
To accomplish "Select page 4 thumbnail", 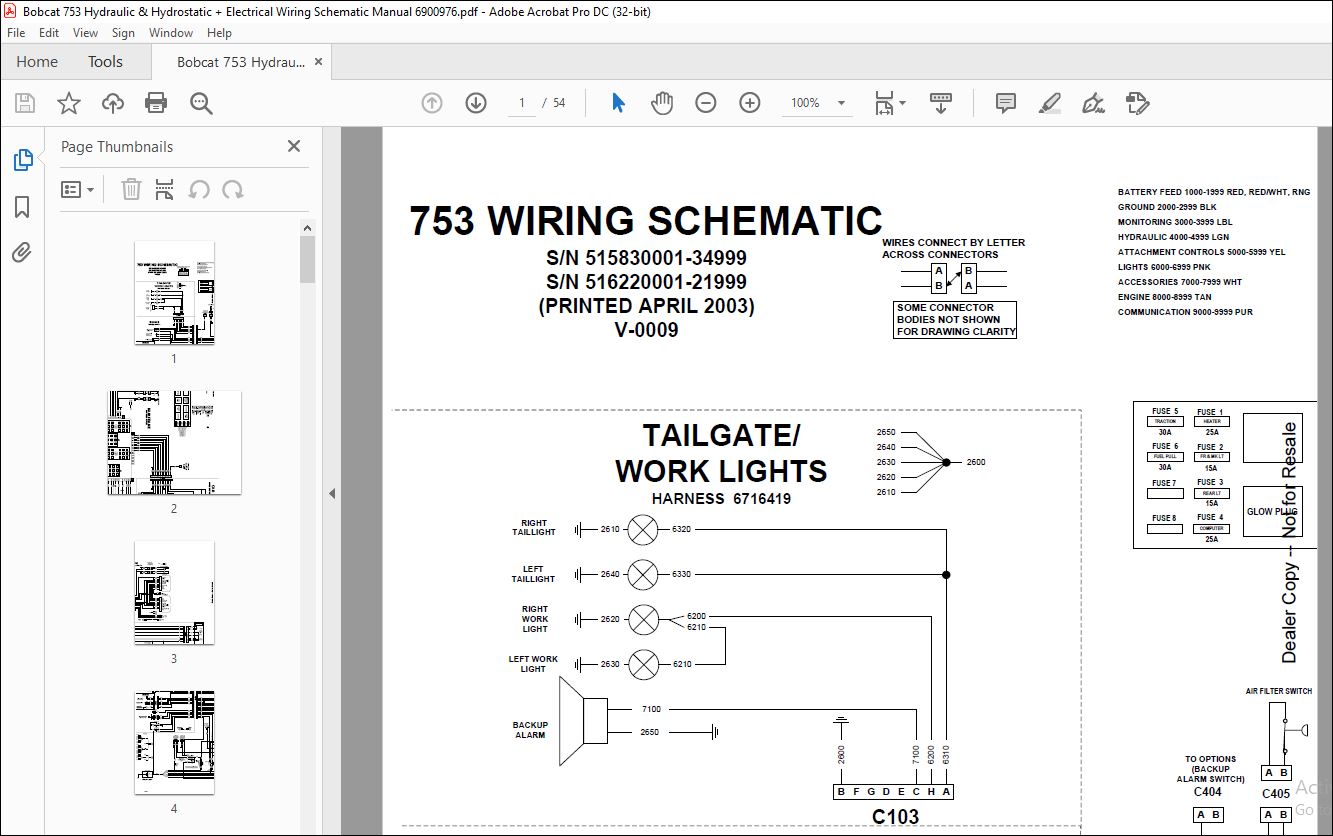I will coord(174,742).
